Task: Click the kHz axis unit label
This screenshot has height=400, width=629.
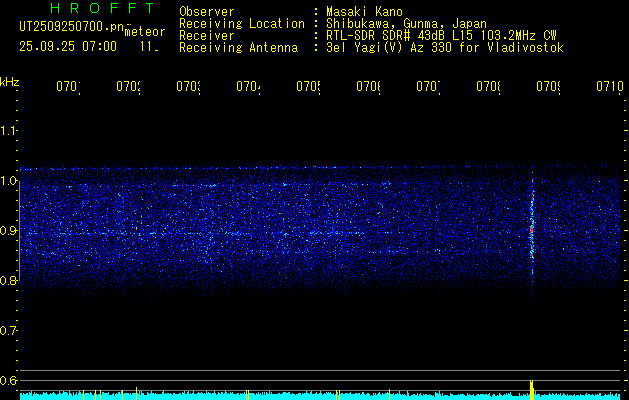Action: [x=10, y=83]
